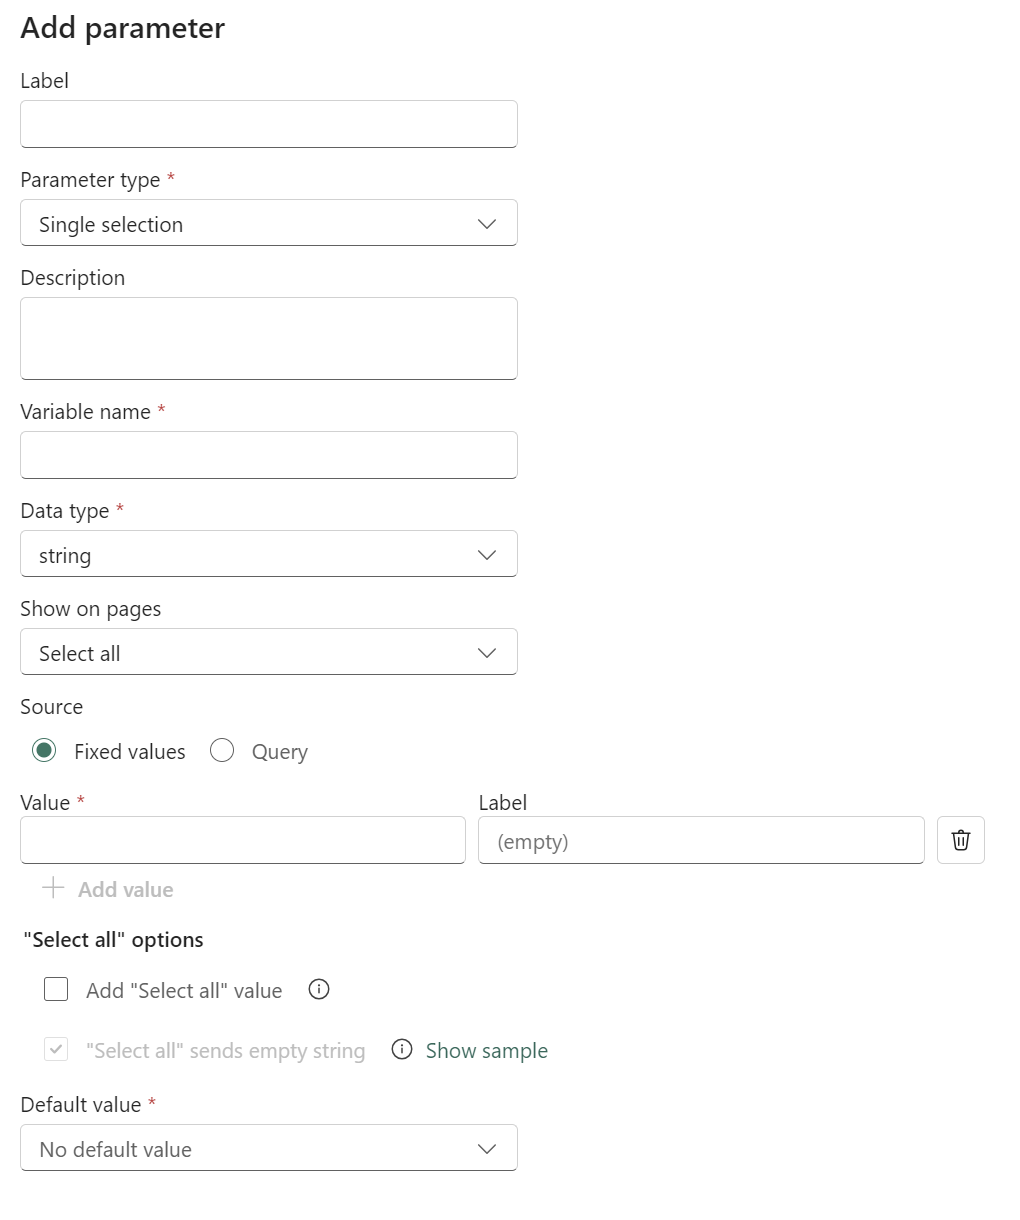Open the Parameter type dropdown showing Single selection

268,222
